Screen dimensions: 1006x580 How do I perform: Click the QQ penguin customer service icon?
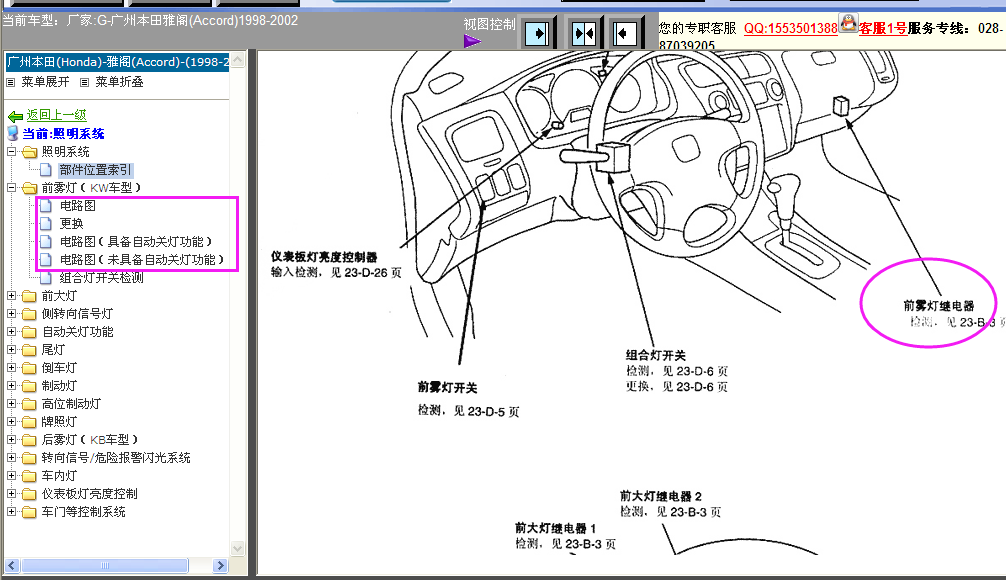tap(848, 23)
